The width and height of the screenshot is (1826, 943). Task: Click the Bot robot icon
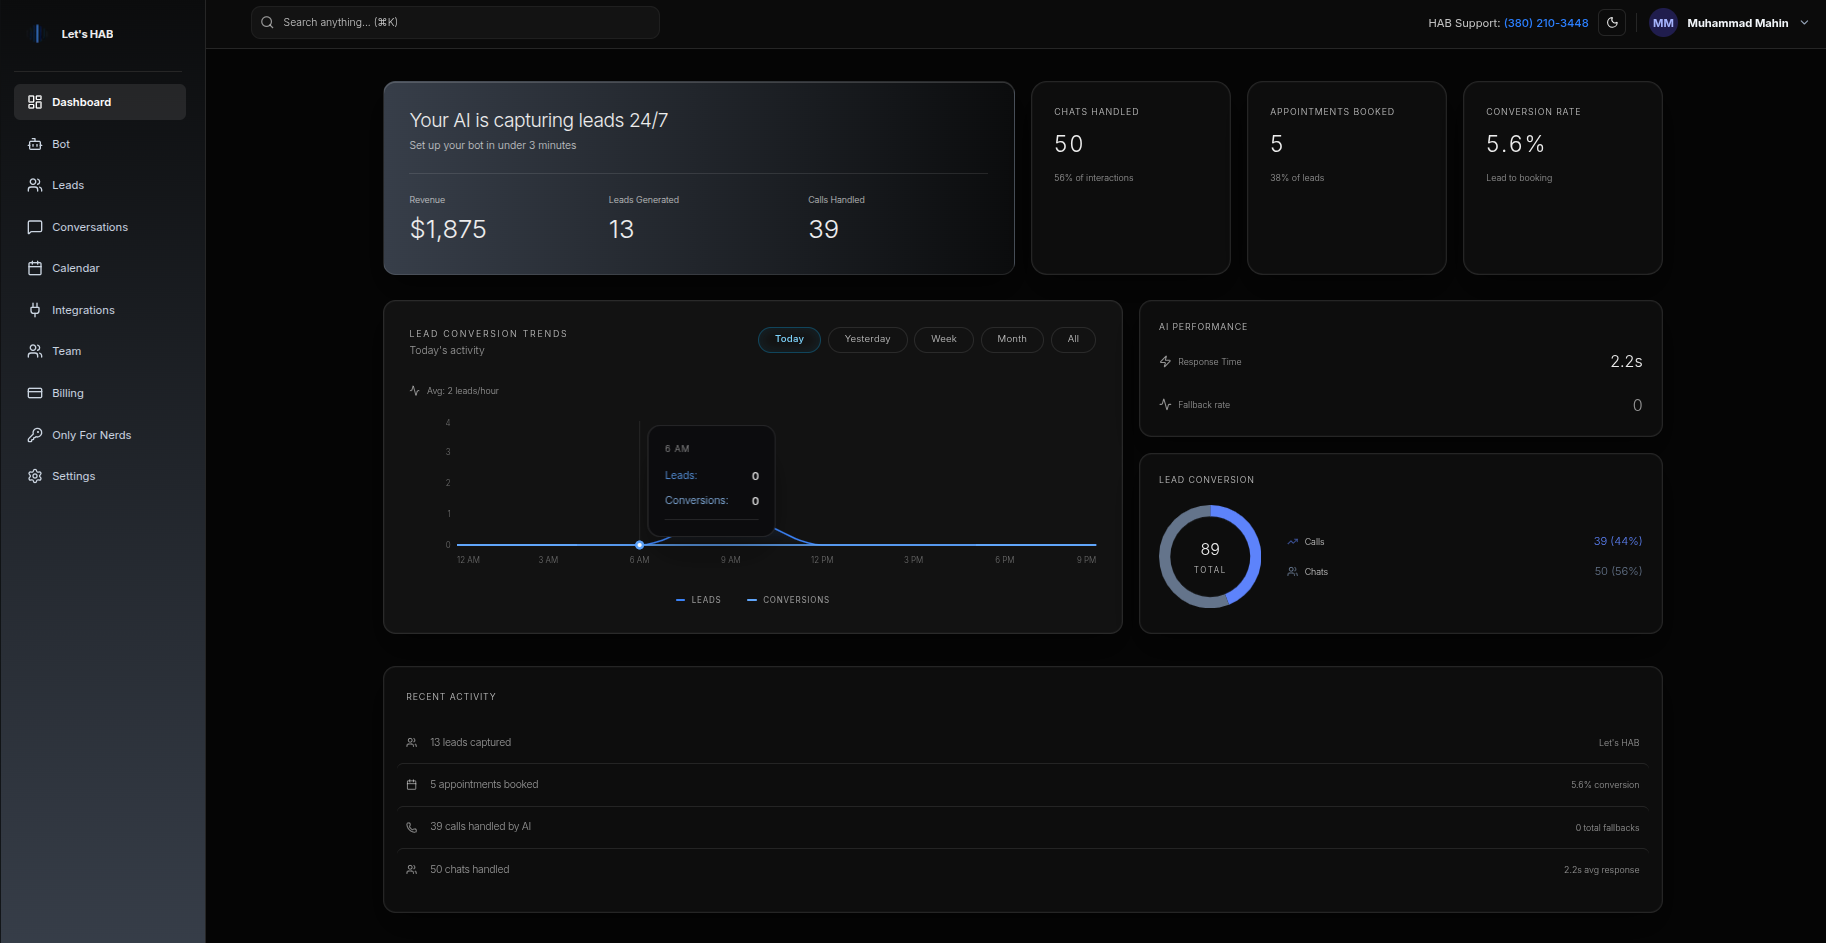pos(35,144)
